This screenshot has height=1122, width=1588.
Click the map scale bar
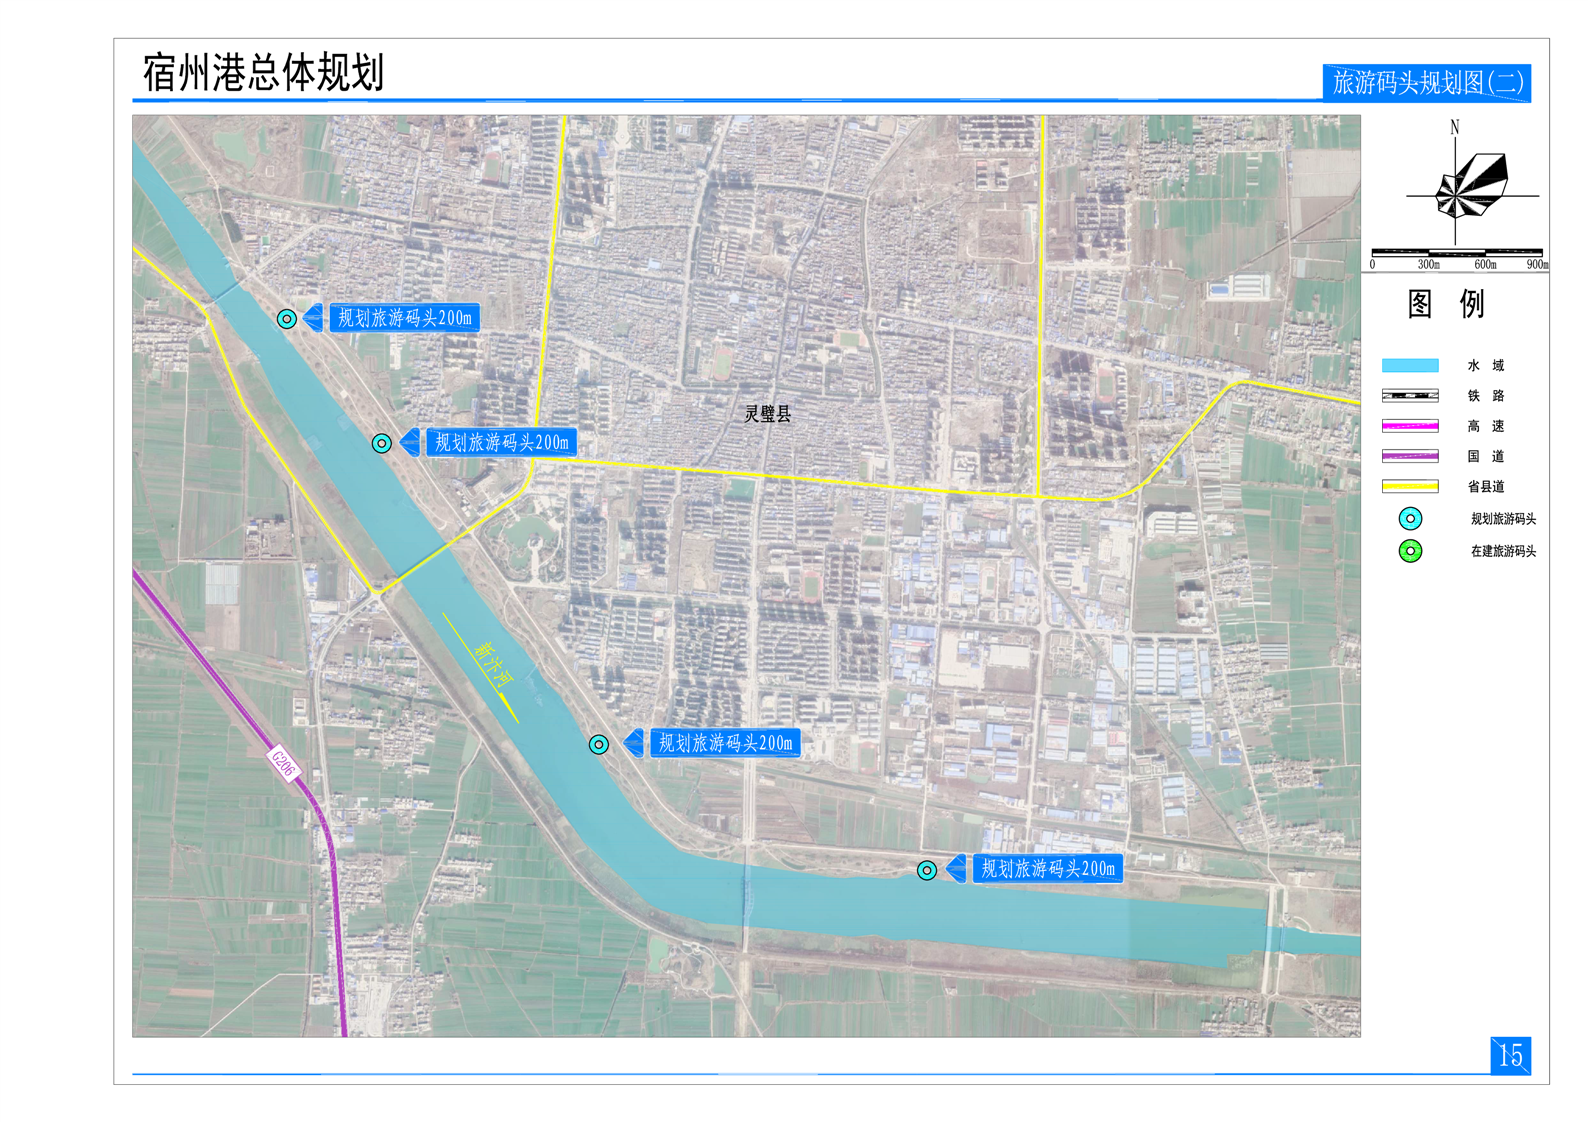[1457, 253]
